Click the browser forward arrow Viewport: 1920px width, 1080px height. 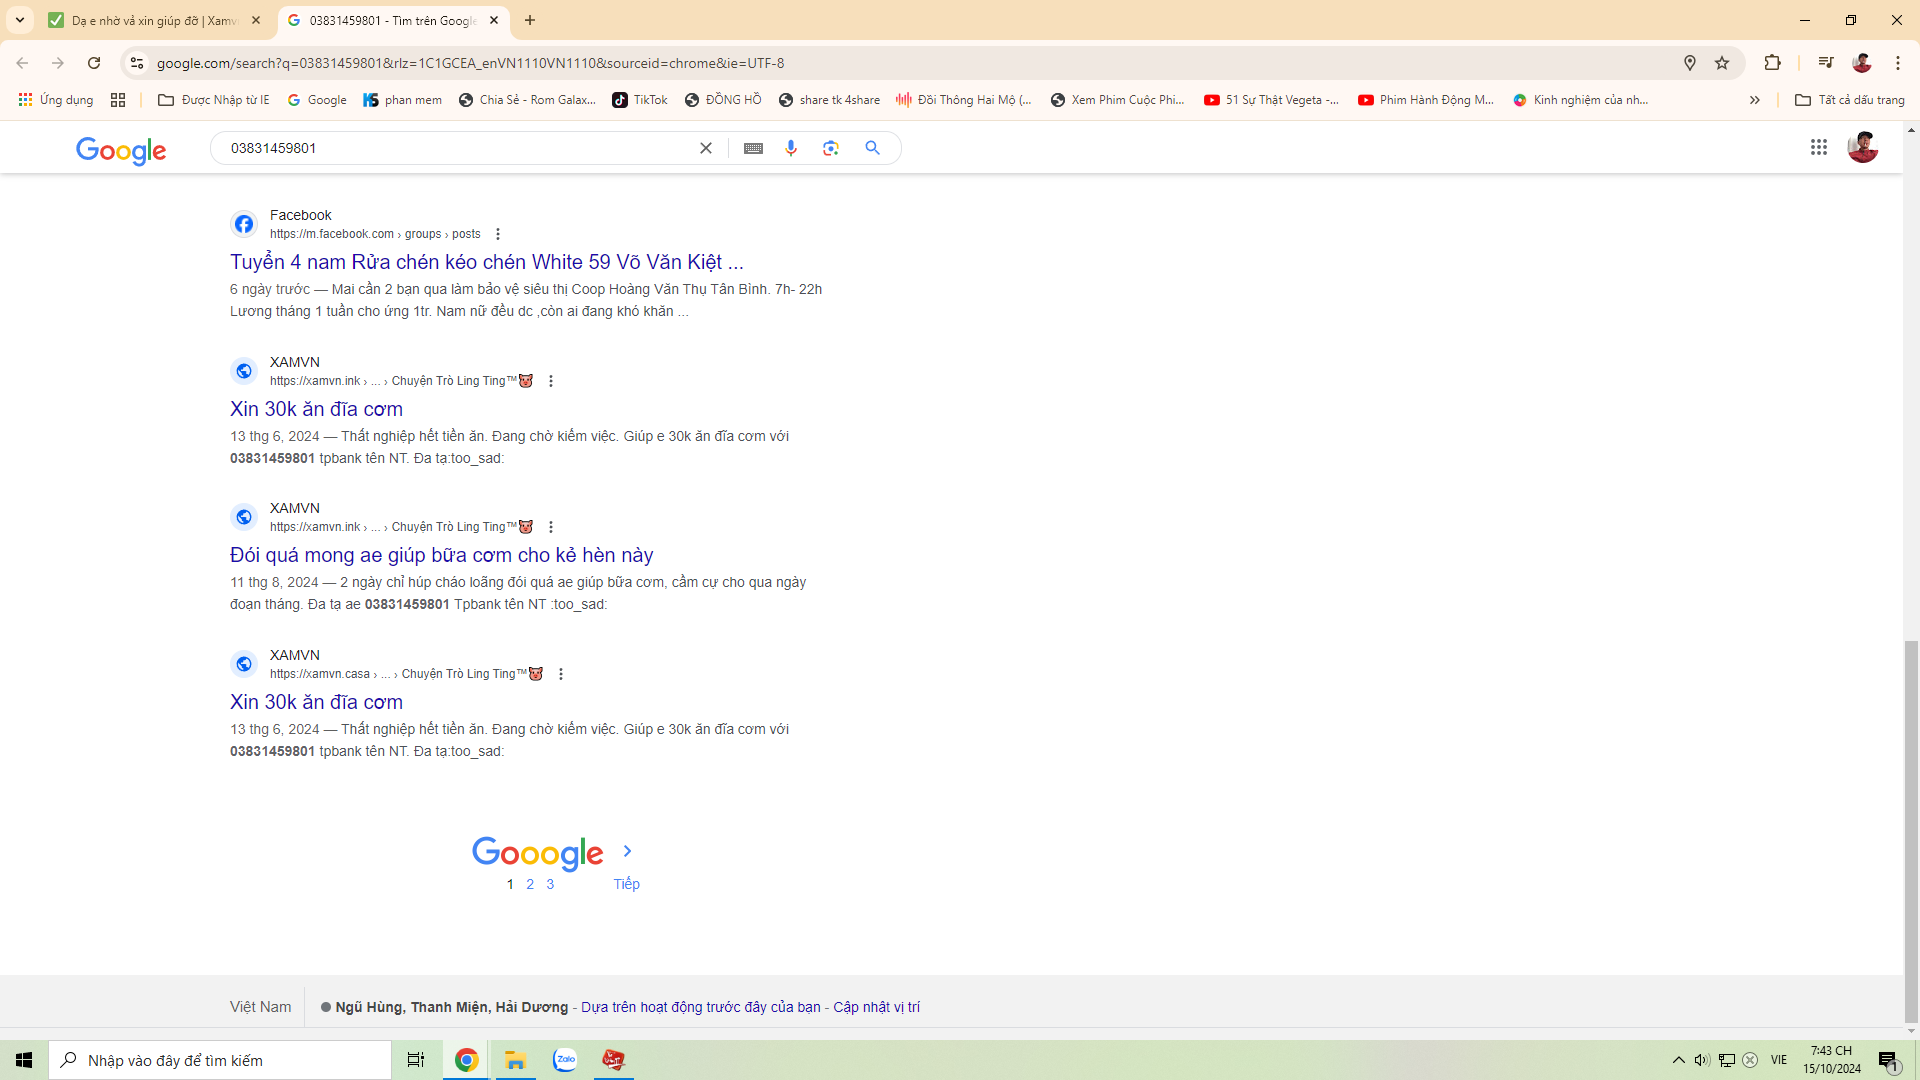pos(58,63)
